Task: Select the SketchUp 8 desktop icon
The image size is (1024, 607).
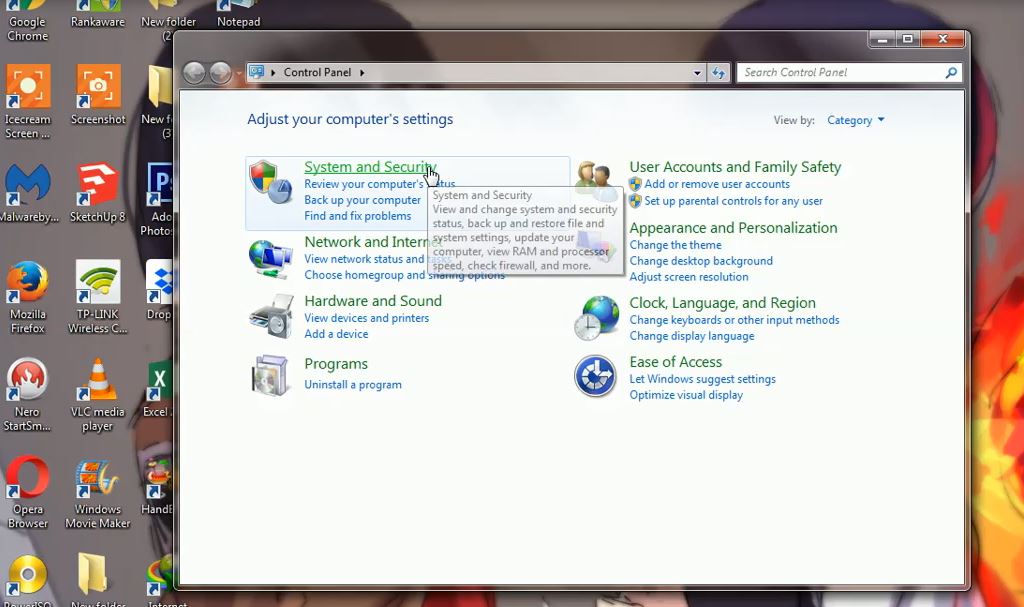Action: click(x=98, y=193)
